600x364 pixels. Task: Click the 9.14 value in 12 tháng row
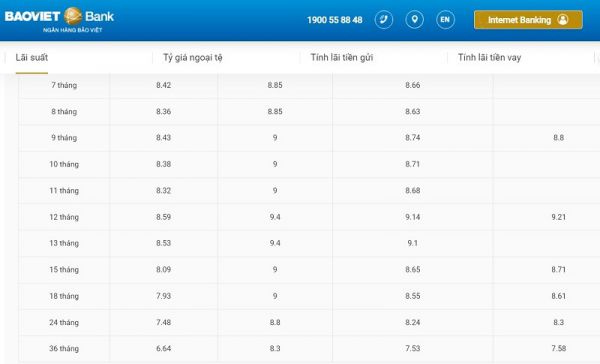pos(412,217)
